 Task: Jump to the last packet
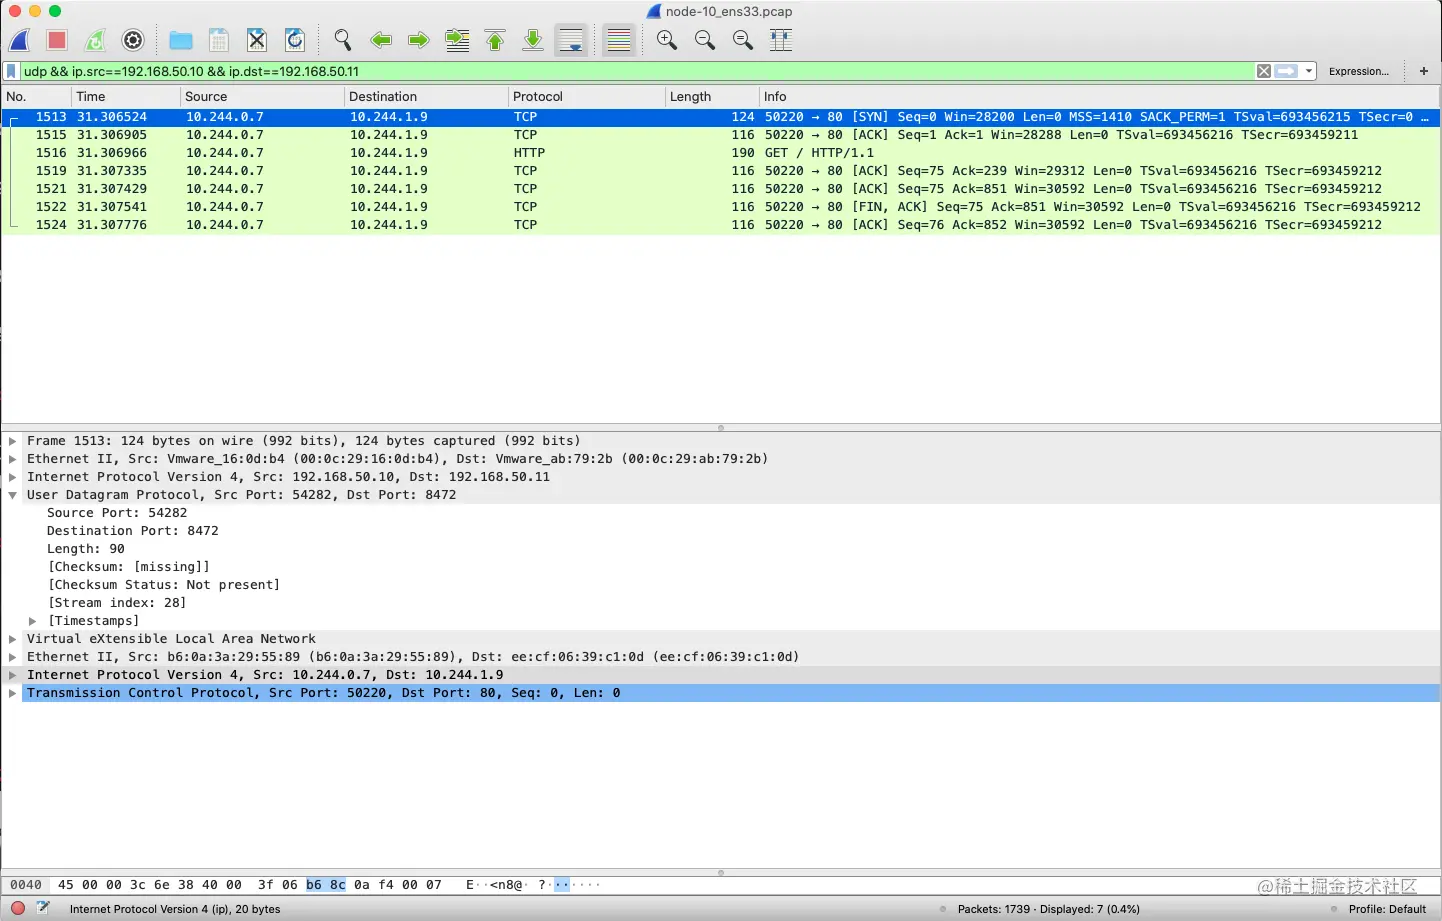[x=533, y=40]
